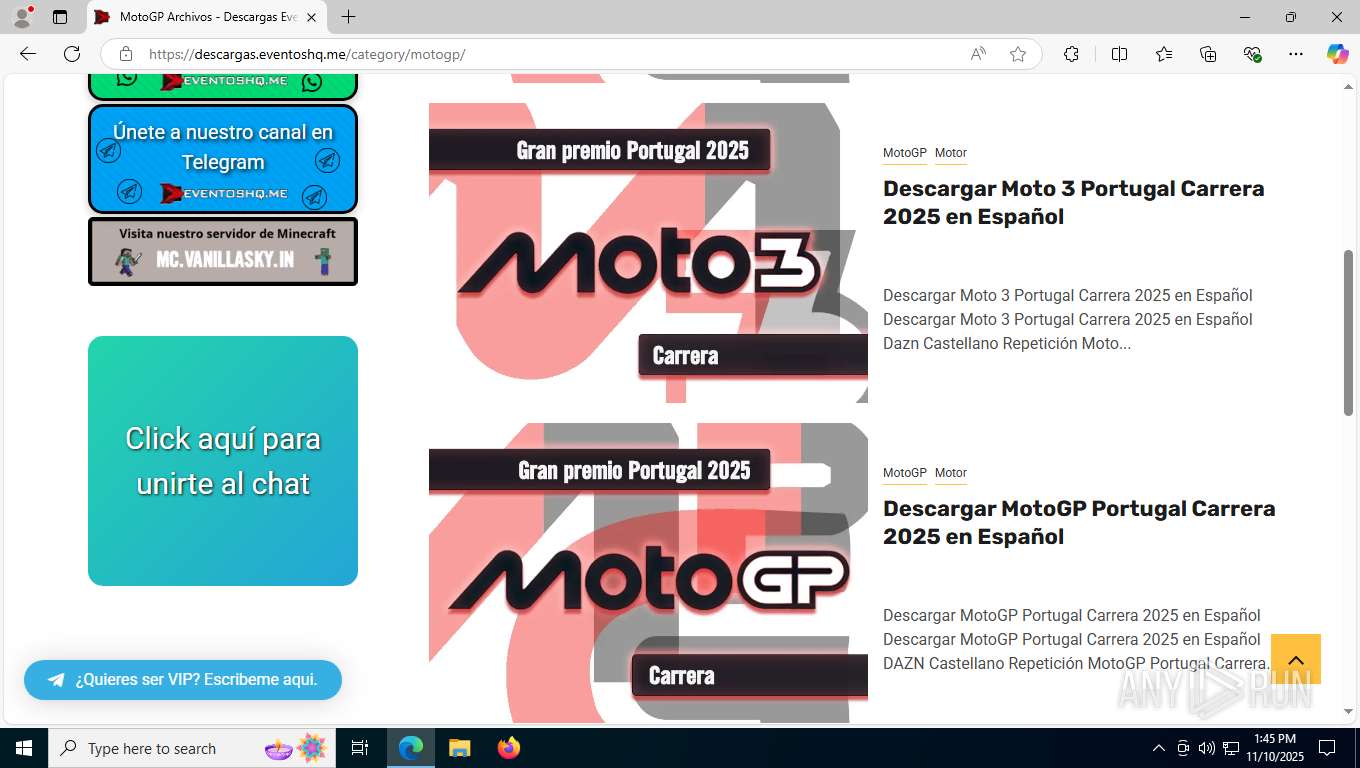Open a new browser tab
This screenshot has width=1360, height=768.
[x=348, y=17]
